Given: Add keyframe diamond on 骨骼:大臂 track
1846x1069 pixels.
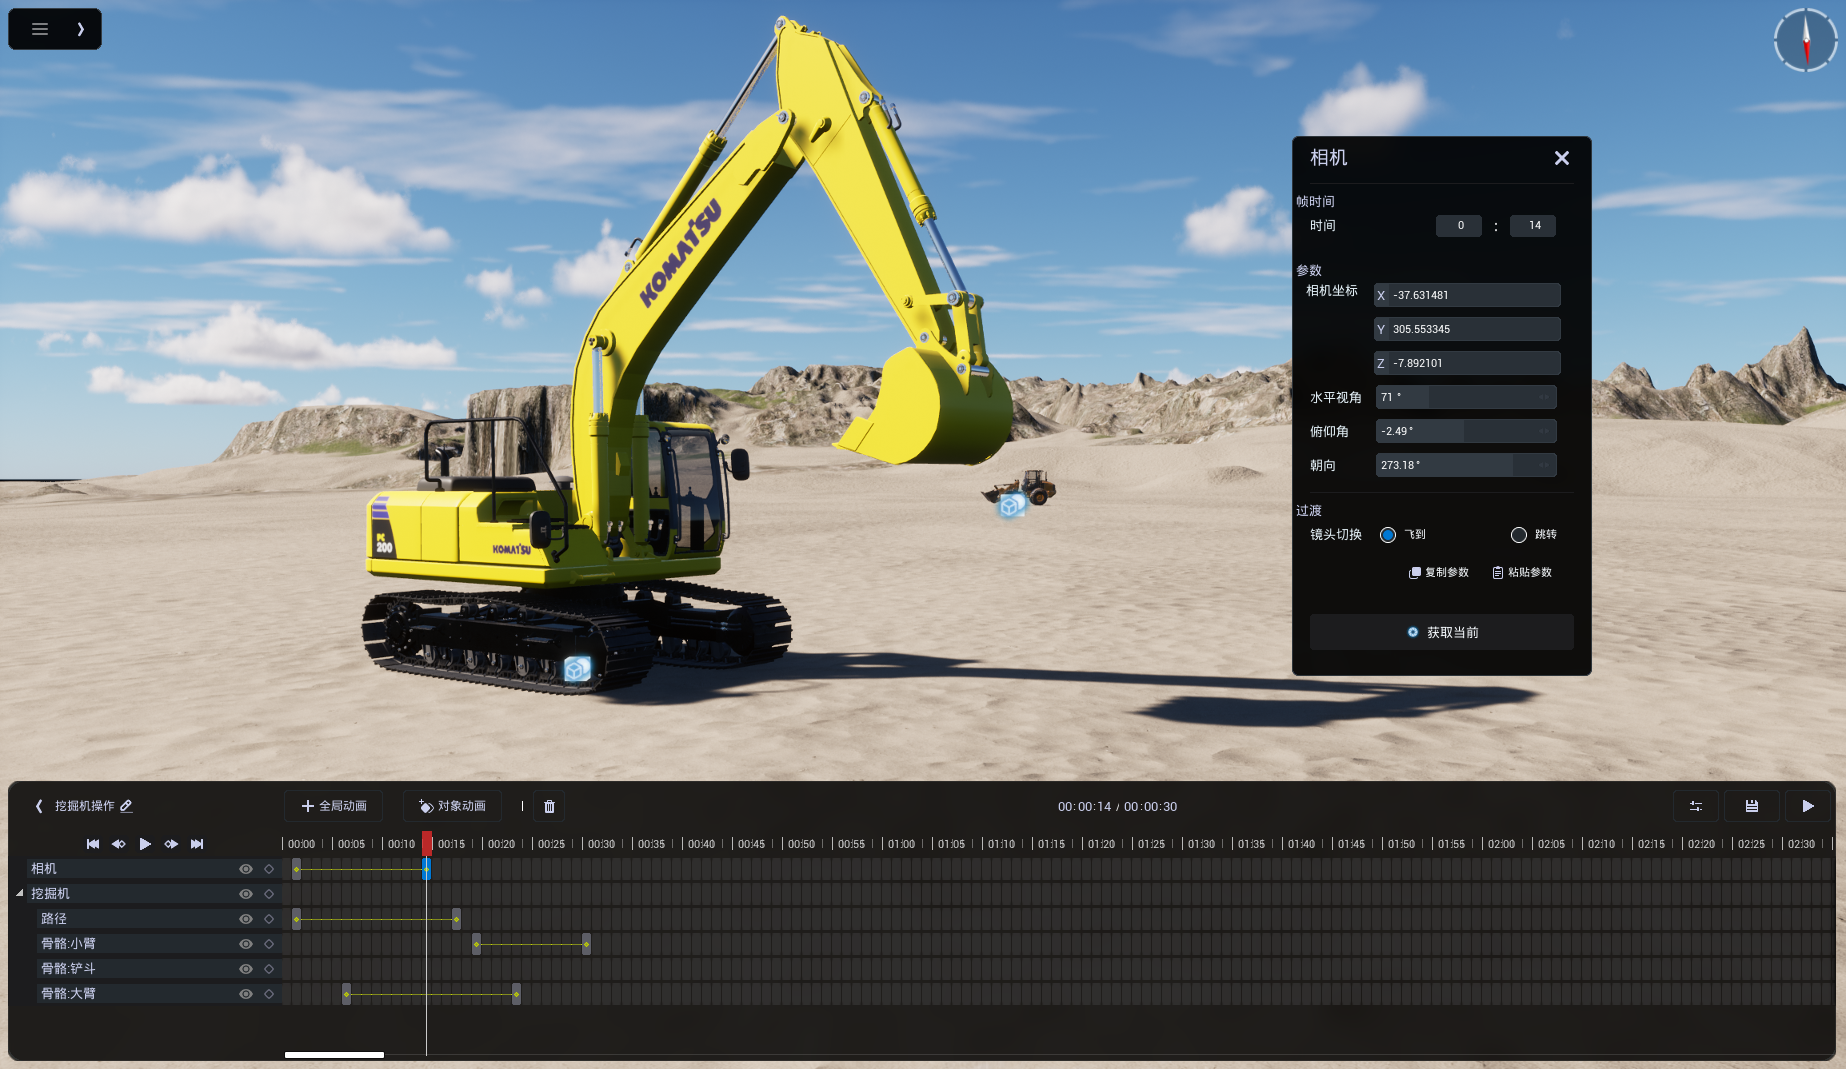Looking at the screenshot, I should 269,994.
